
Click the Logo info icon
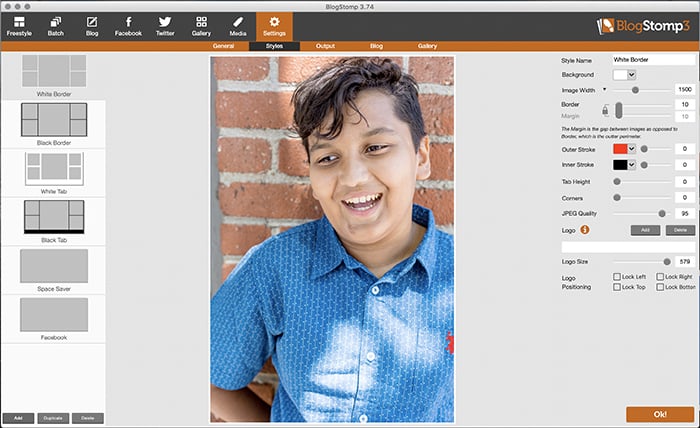point(585,230)
